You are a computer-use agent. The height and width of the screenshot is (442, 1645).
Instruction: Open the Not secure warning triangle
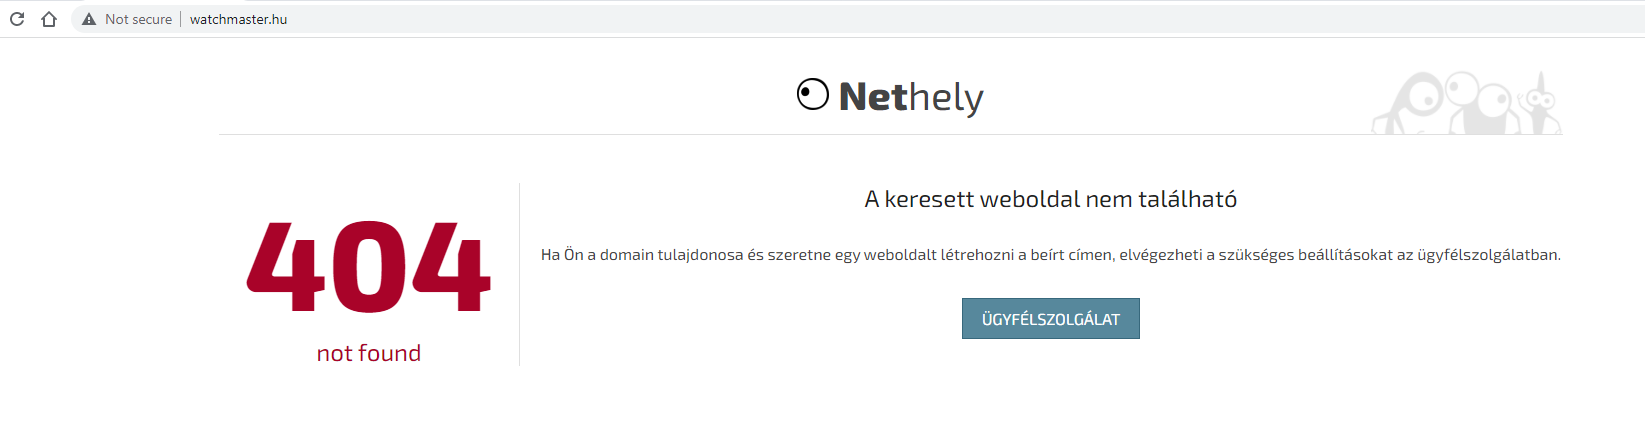coord(89,19)
